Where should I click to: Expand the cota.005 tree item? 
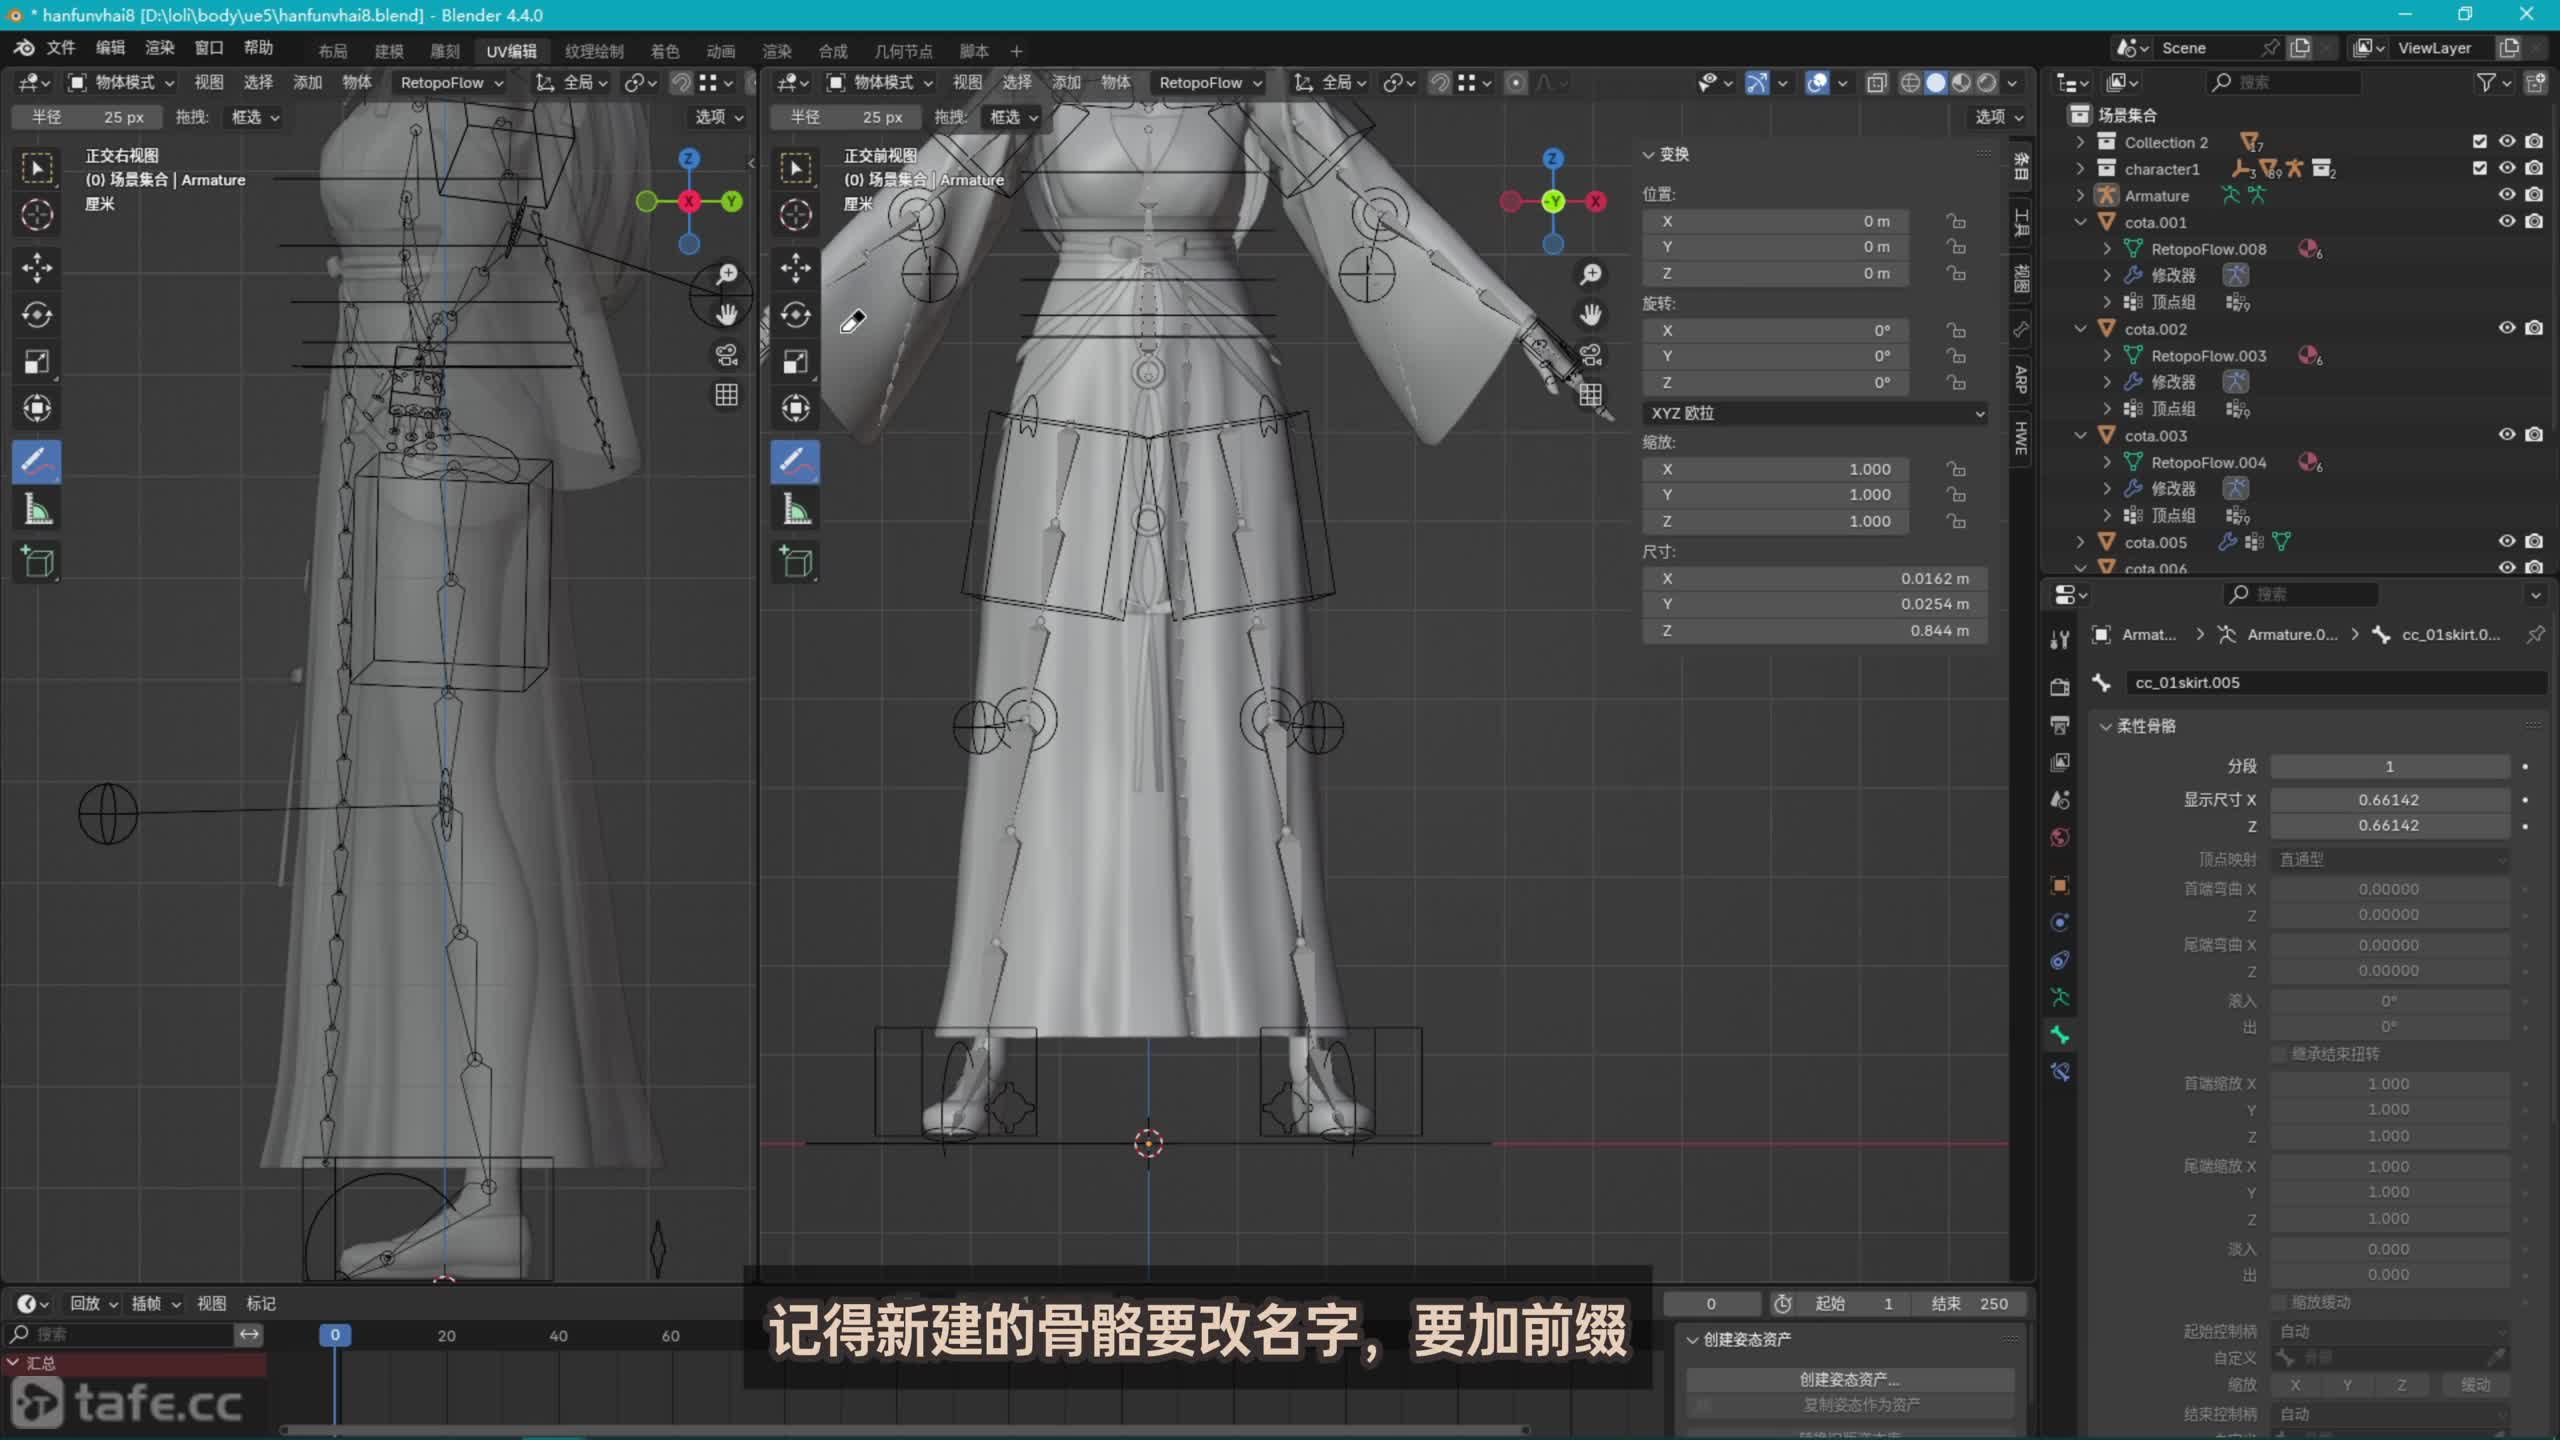pos(2080,542)
